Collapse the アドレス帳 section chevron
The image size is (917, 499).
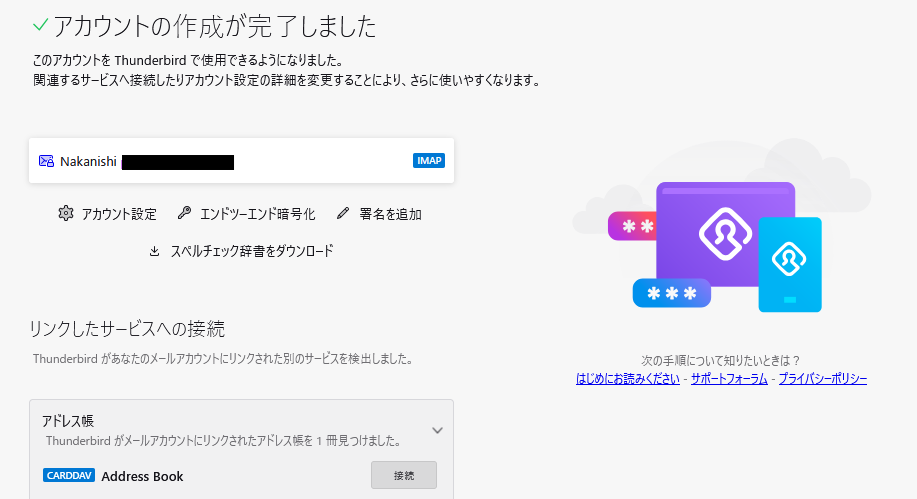(437, 431)
